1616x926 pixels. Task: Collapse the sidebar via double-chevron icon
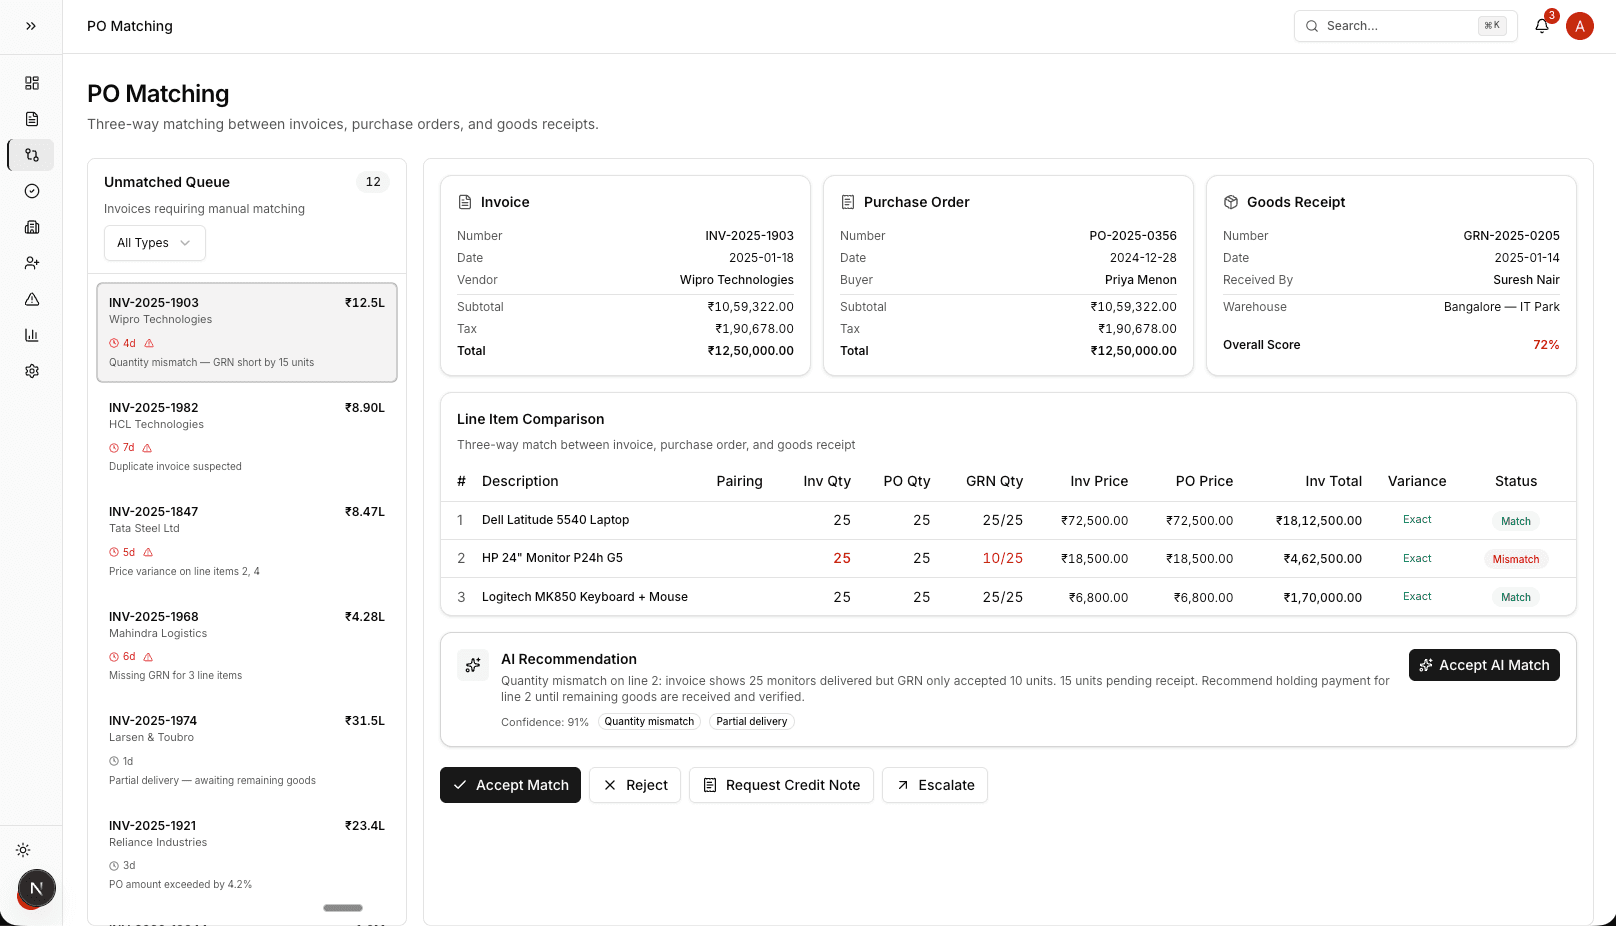pos(31,27)
